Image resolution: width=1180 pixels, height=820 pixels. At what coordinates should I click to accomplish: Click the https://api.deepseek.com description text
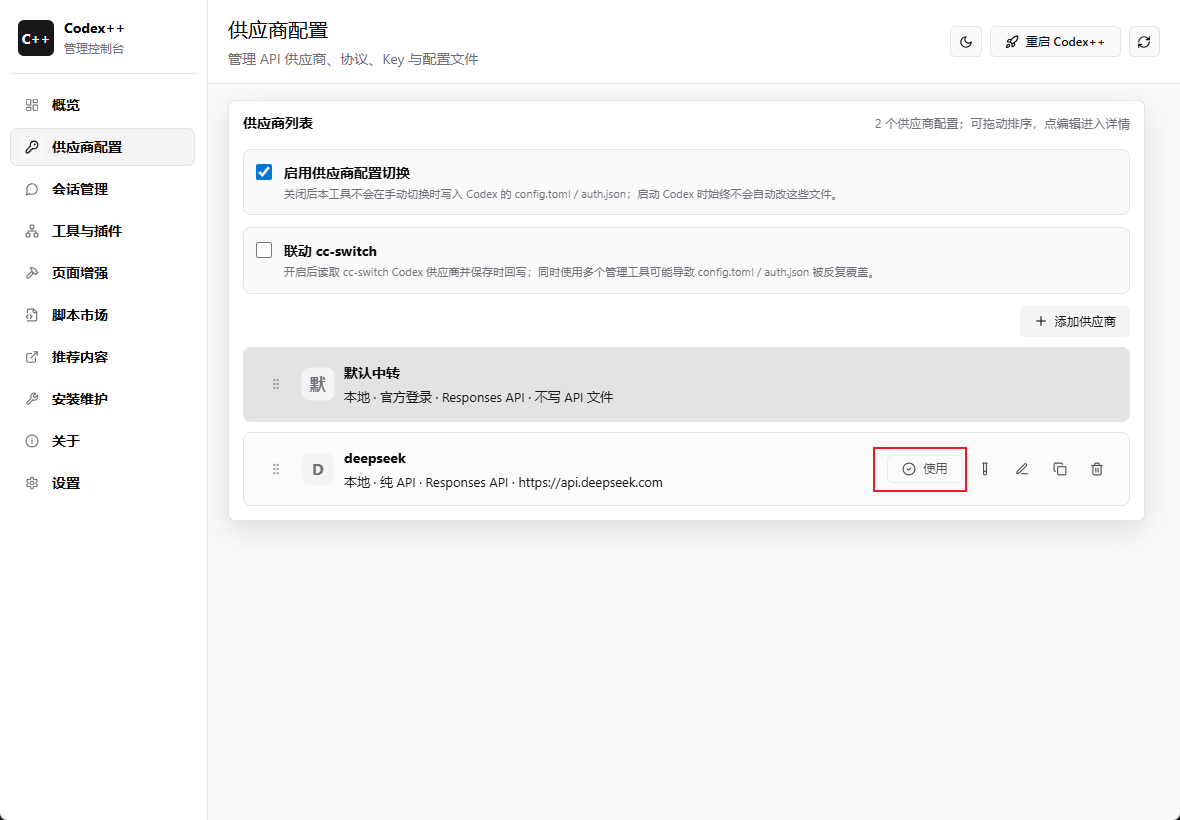(591, 483)
